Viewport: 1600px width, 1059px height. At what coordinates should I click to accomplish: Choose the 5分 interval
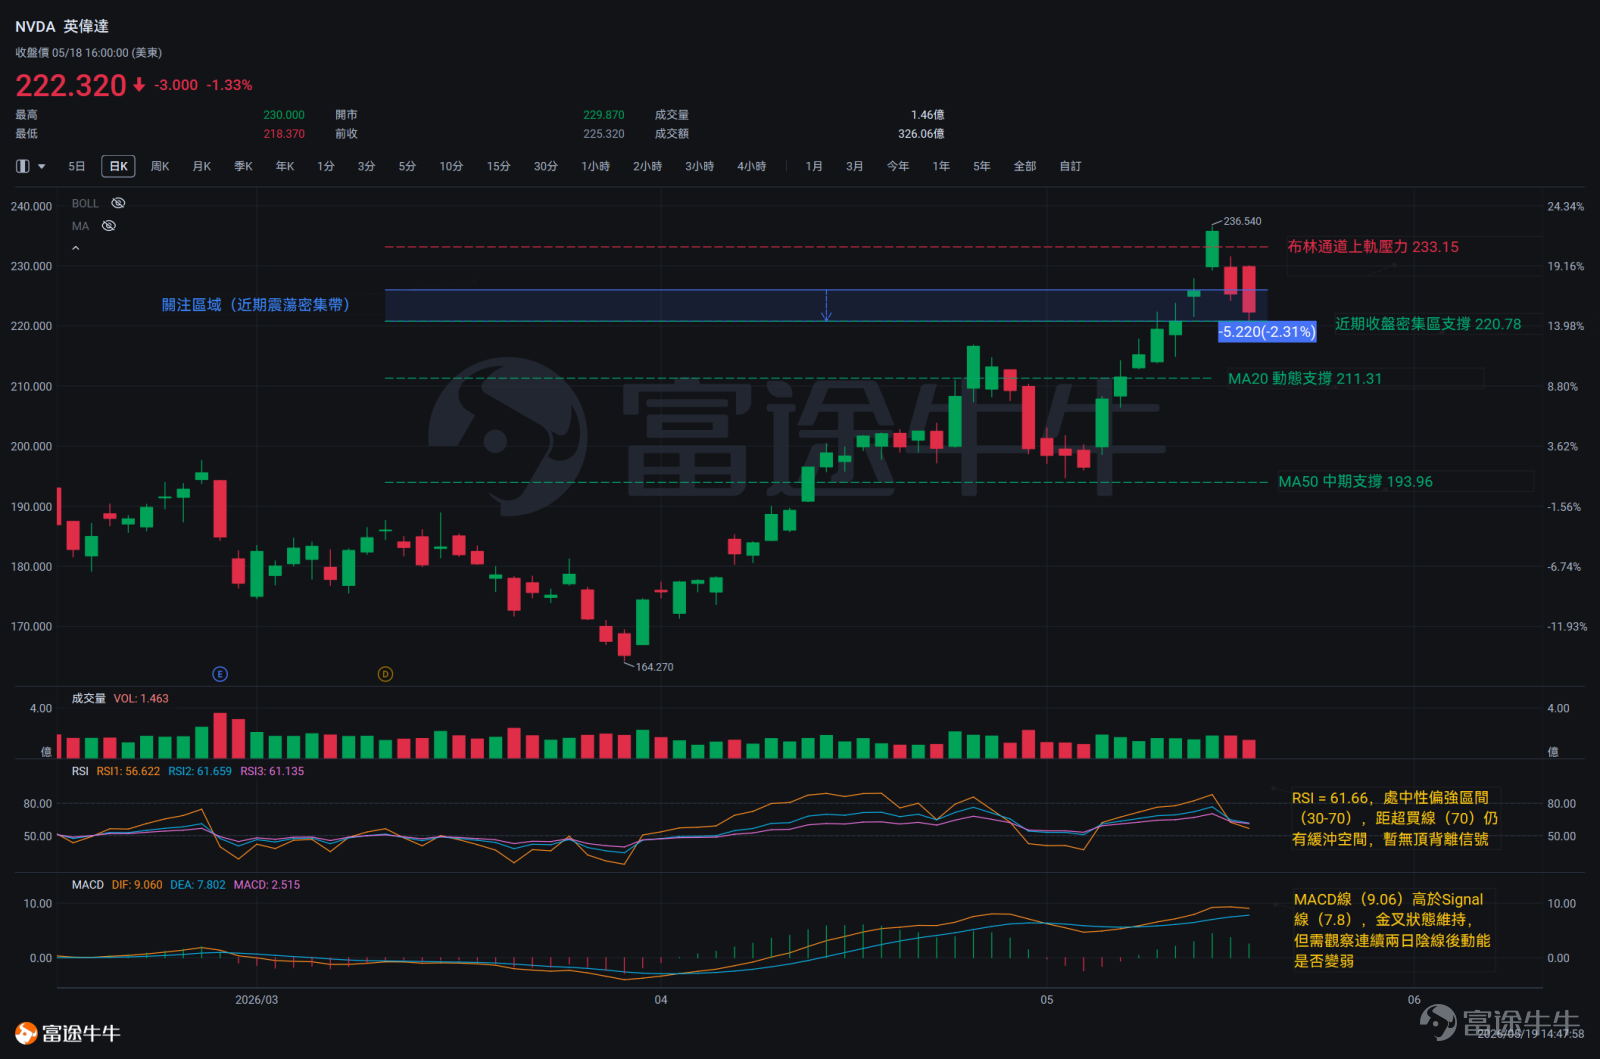coord(407,166)
